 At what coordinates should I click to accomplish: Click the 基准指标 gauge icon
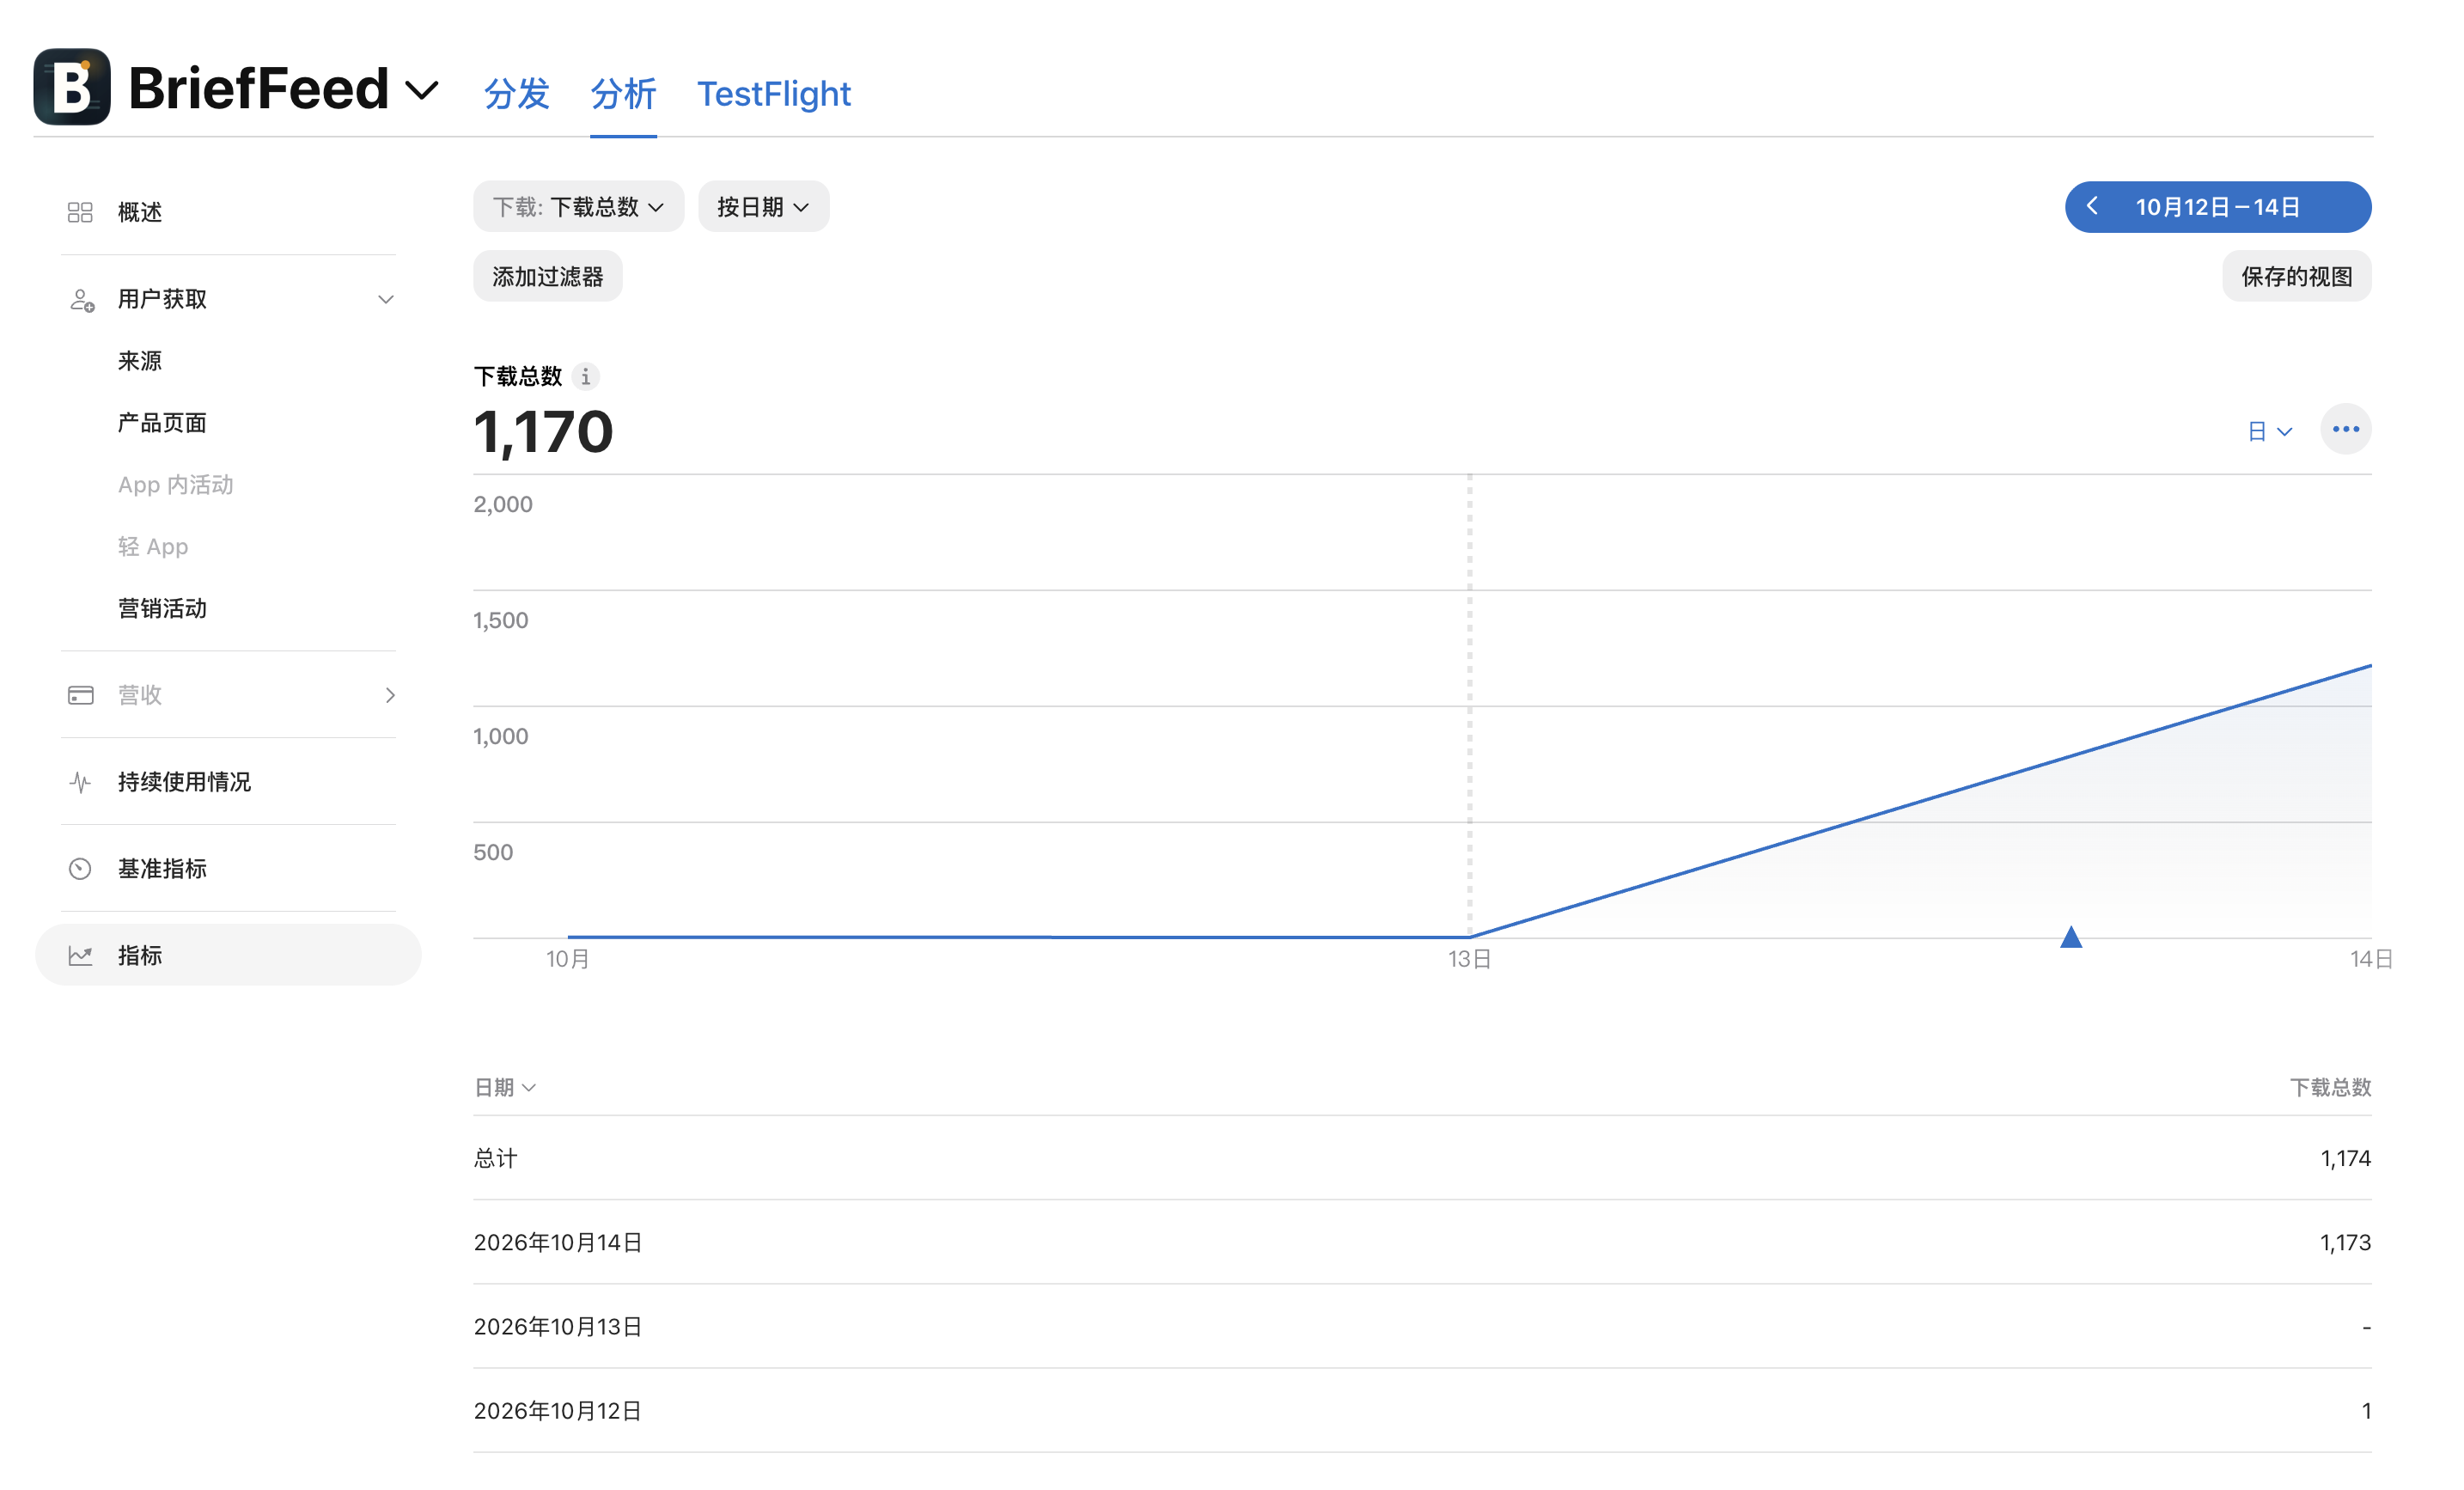[80, 869]
